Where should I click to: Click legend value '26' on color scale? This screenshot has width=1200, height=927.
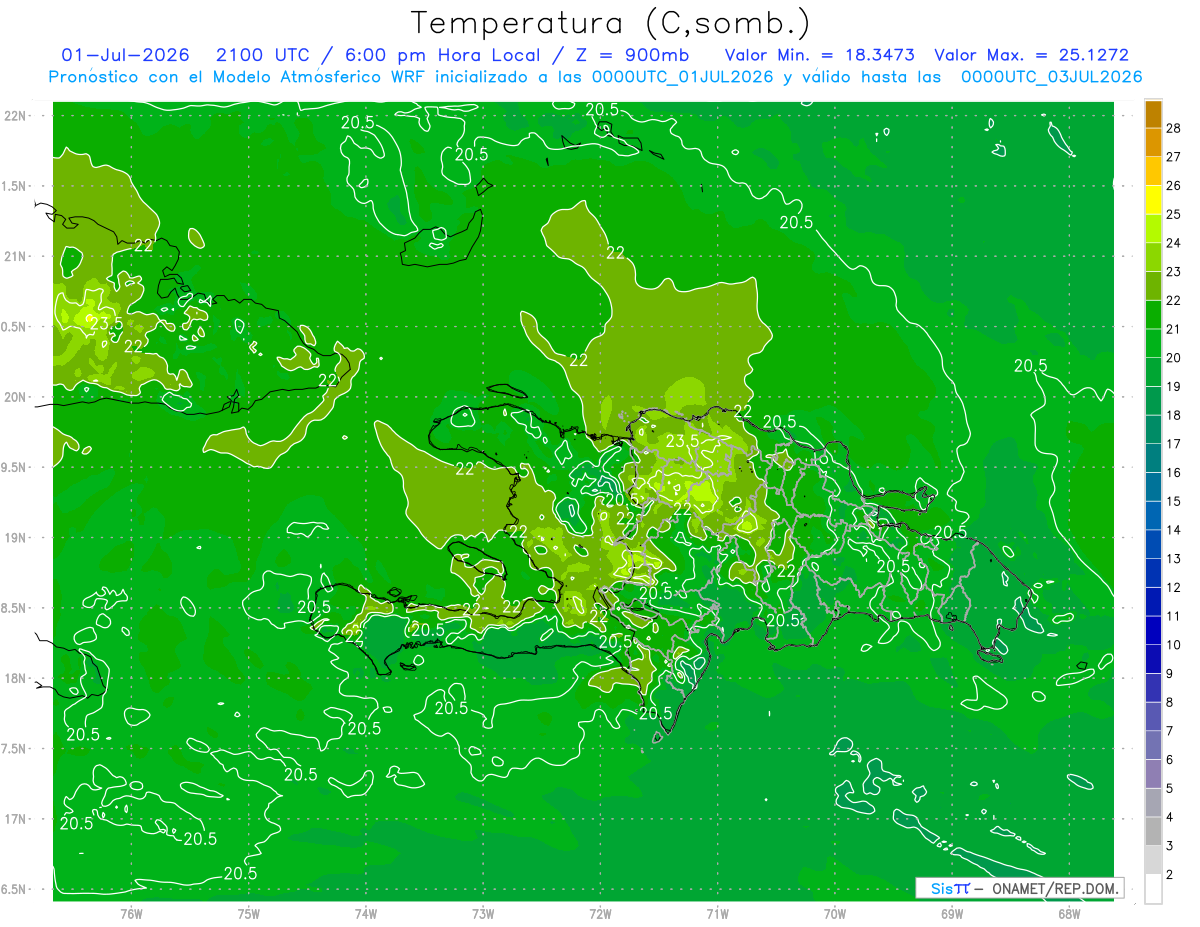[x=1174, y=185]
